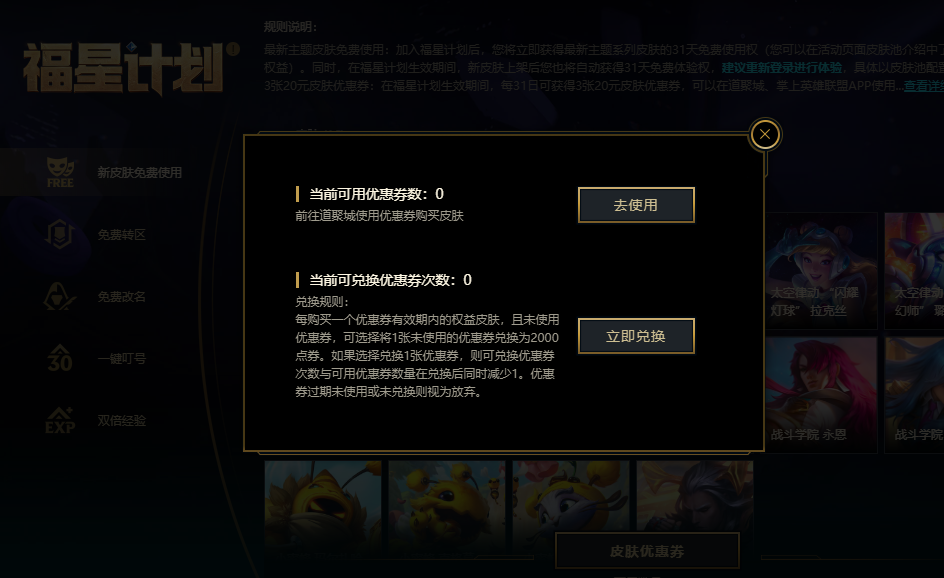Screen dimensions: 944x578
Task: Click the 免费转区 shield icon
Action: pyautogui.click(x=60, y=235)
